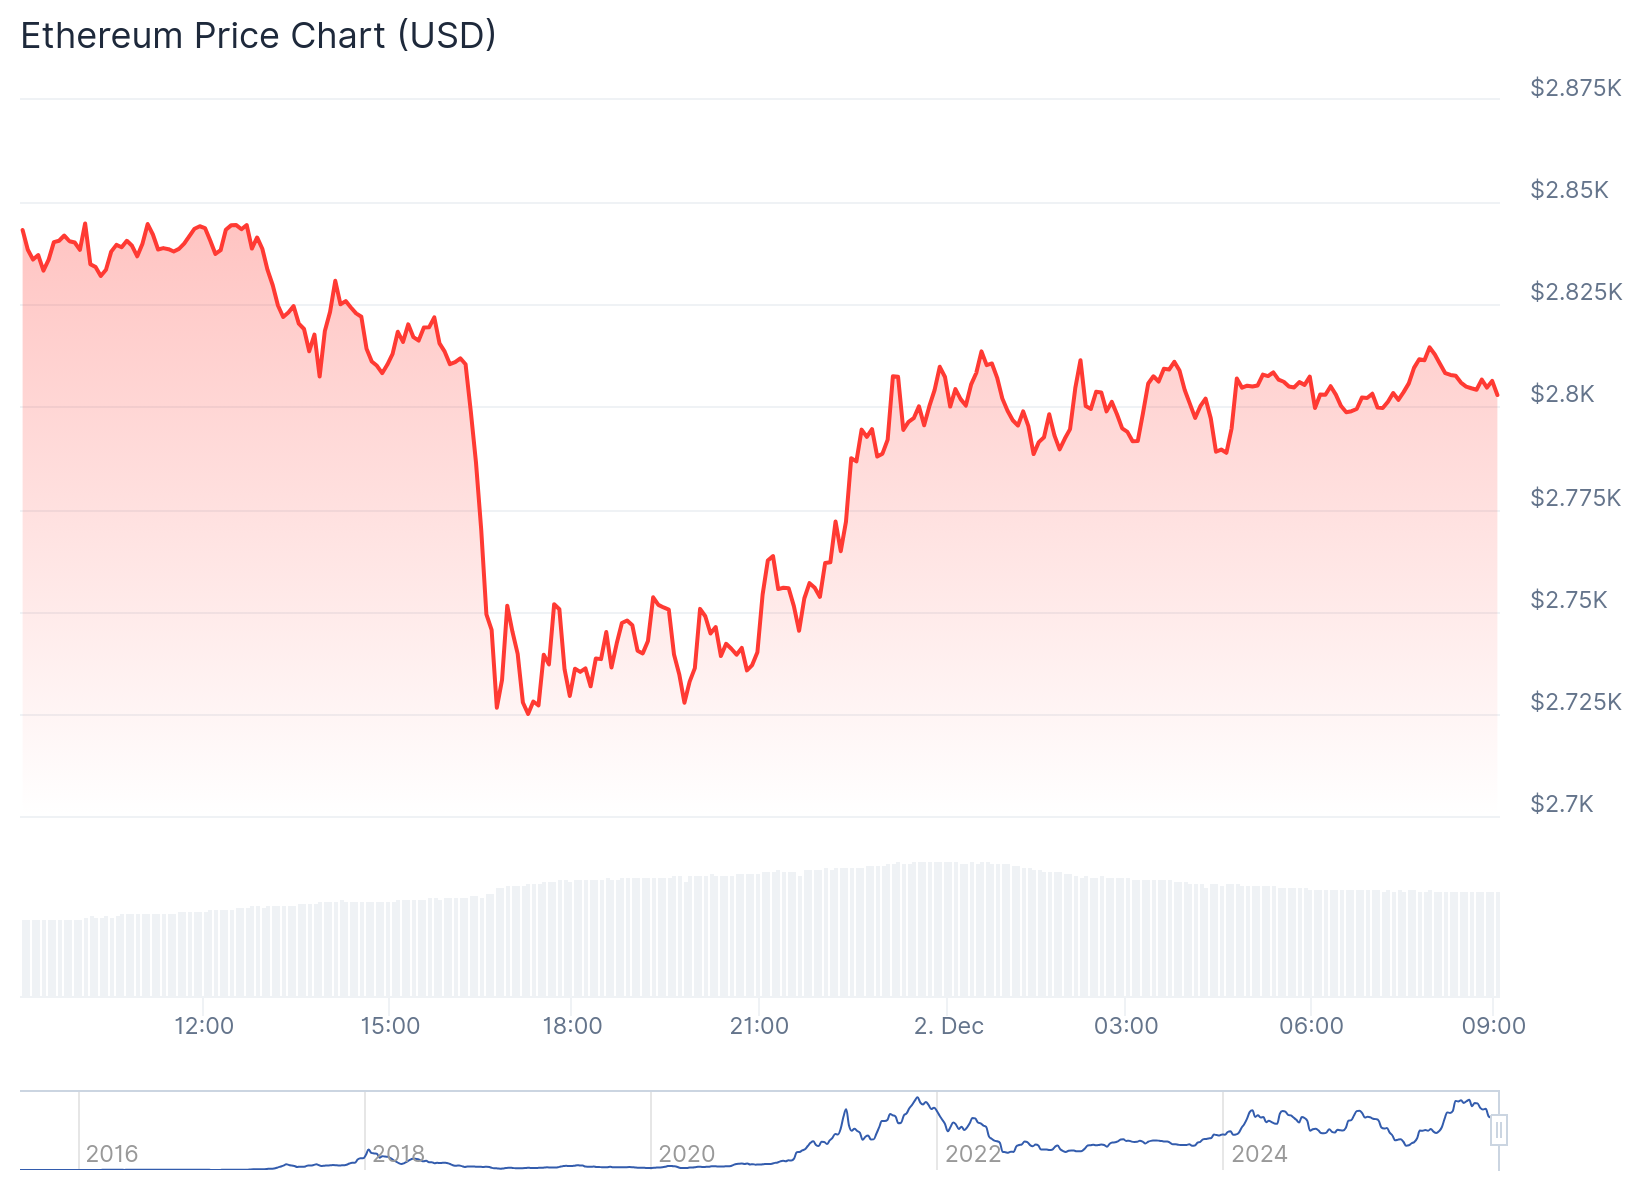Screen dimensions: 1644x1200
Task: Click the $2.875K price axis label
Action: pos(1575,88)
